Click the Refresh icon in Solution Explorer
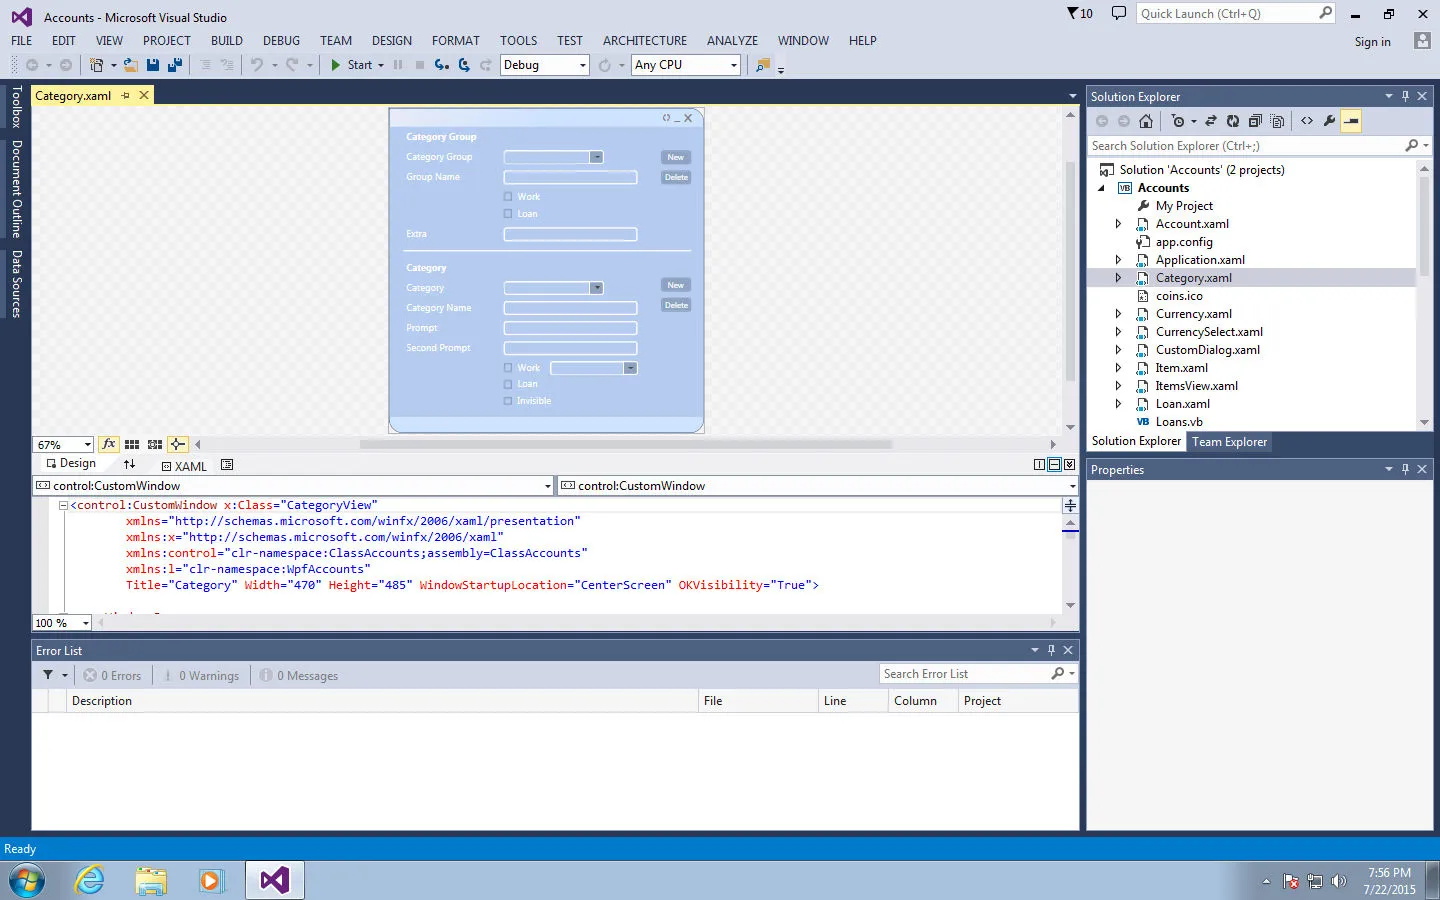 pos(1233,121)
